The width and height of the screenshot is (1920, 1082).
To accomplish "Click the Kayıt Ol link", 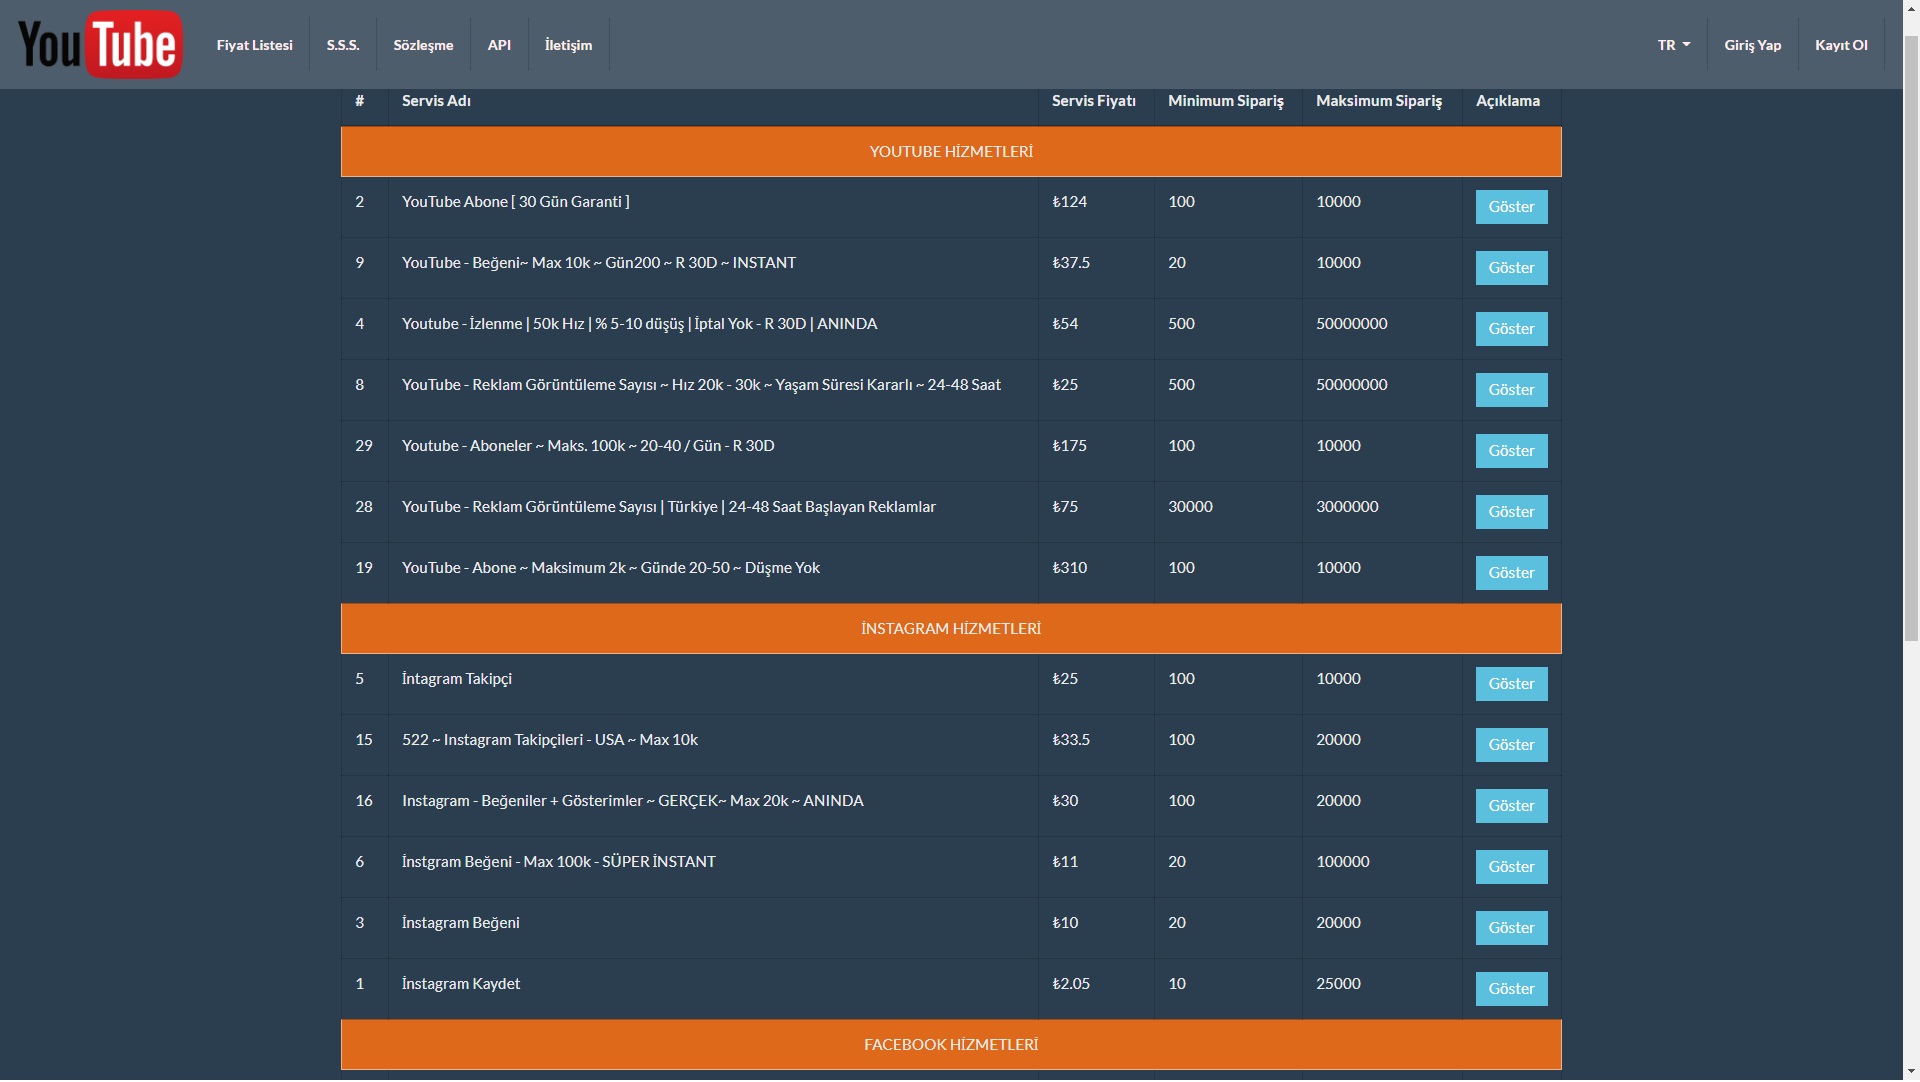I will [x=1841, y=45].
